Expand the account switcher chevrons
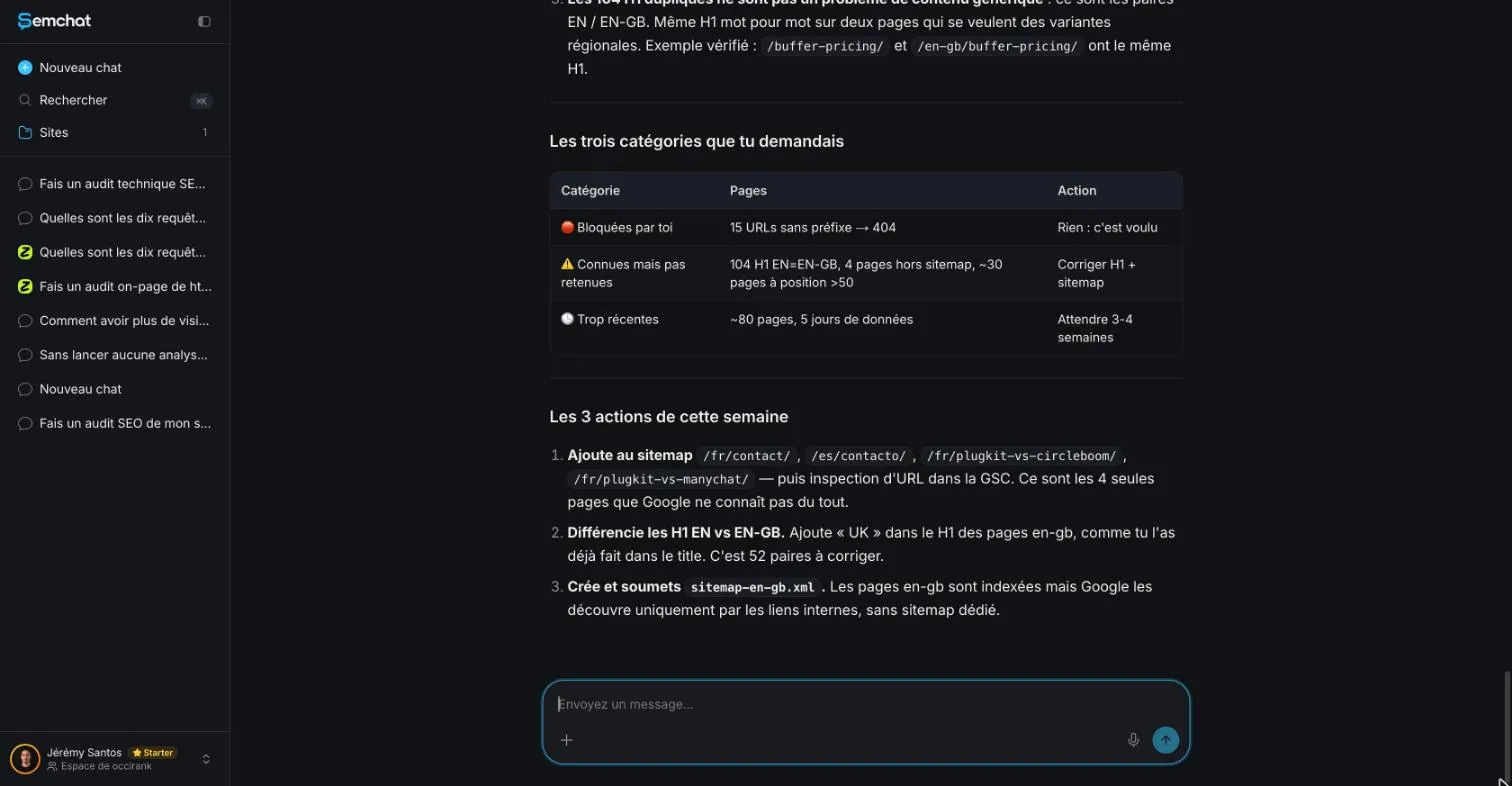The image size is (1512, 786). tap(206, 759)
